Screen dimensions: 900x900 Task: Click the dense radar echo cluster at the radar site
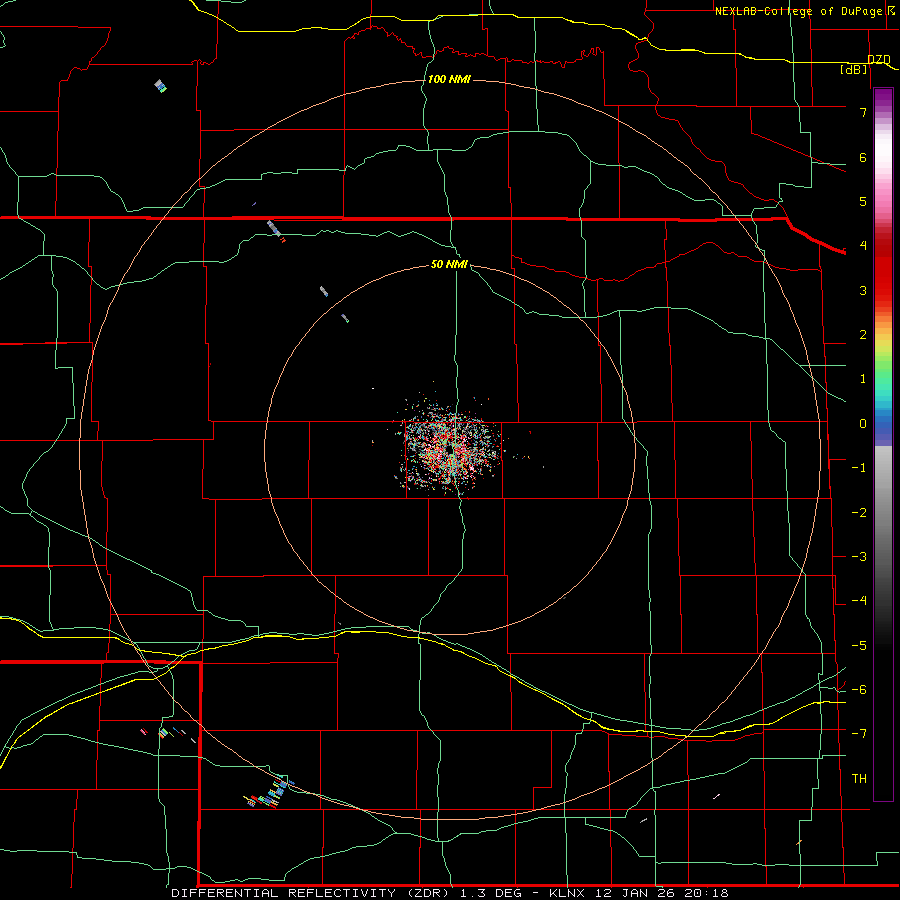click(x=451, y=448)
